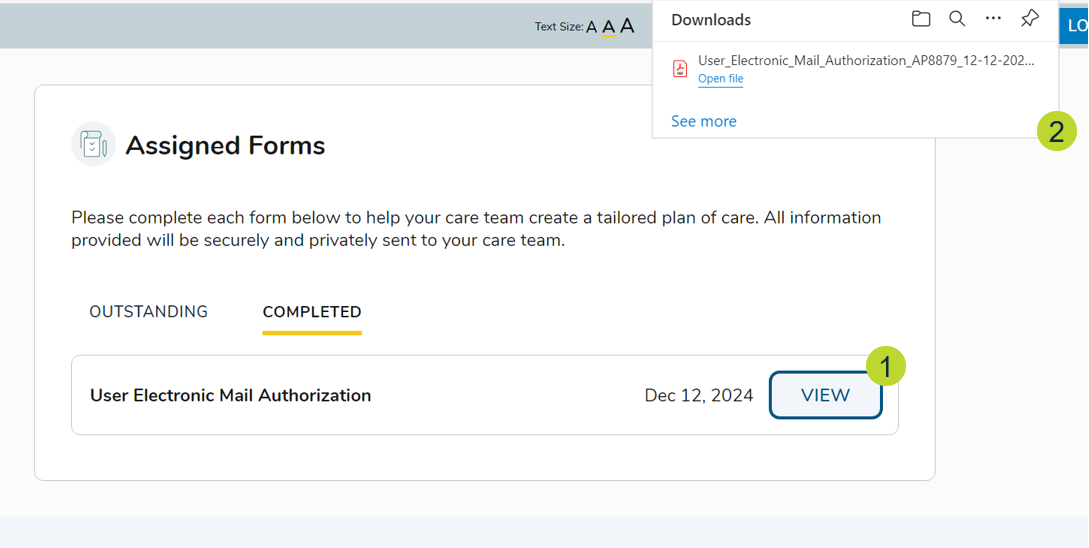
Task: Open more options in Downloads panel
Action: (993, 19)
